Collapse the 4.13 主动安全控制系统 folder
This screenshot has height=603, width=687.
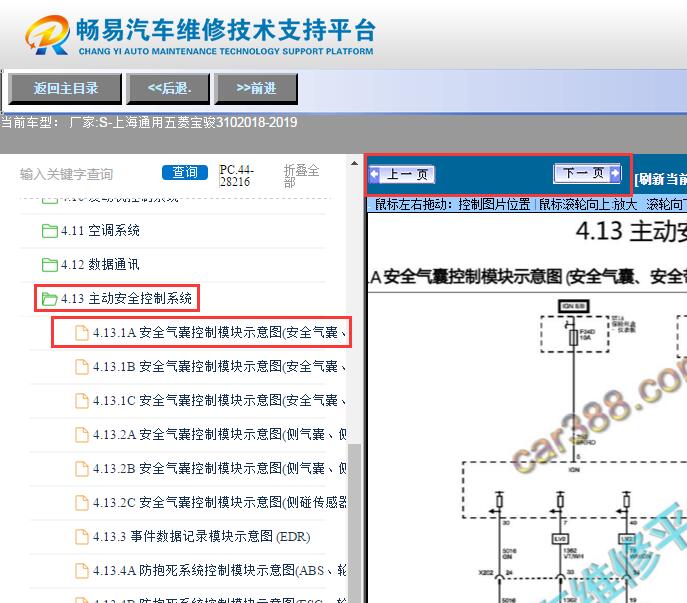point(126,298)
